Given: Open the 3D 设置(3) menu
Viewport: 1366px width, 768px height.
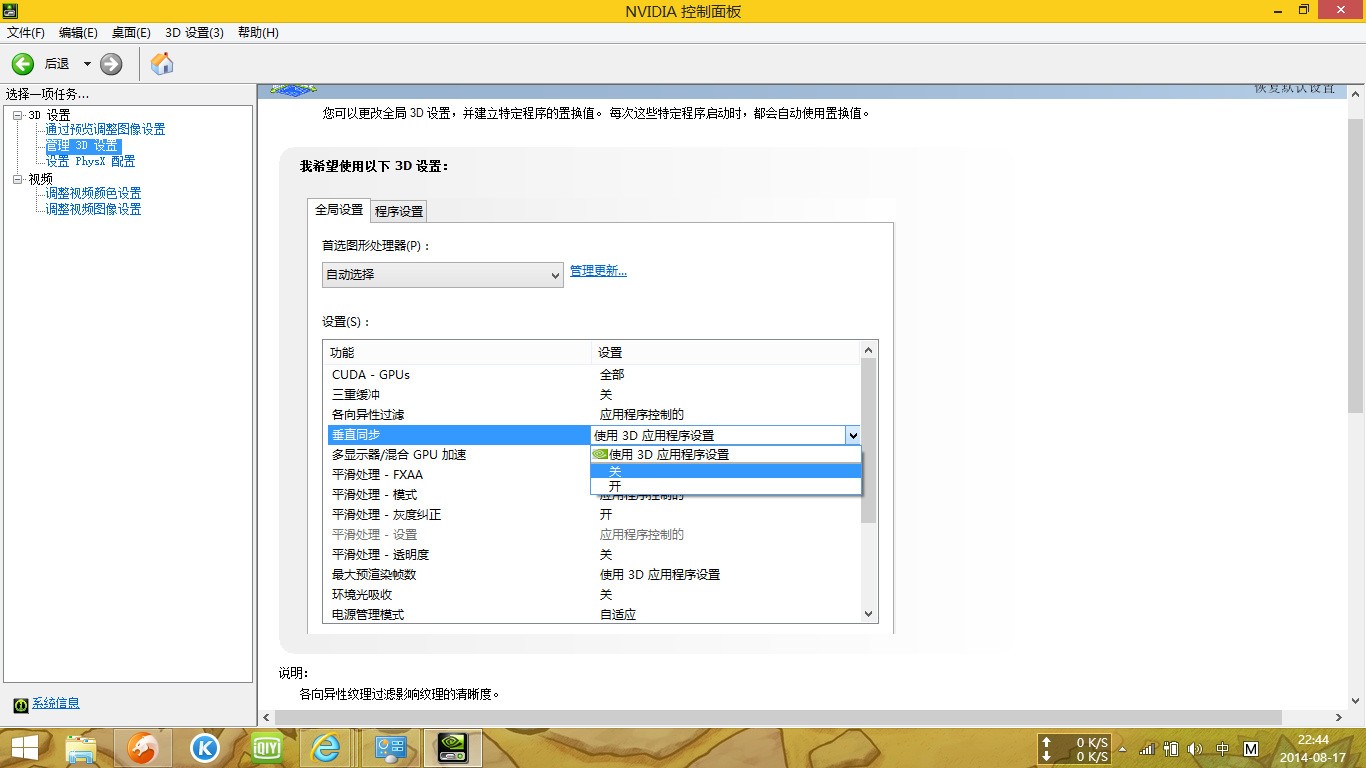Looking at the screenshot, I should (x=194, y=33).
